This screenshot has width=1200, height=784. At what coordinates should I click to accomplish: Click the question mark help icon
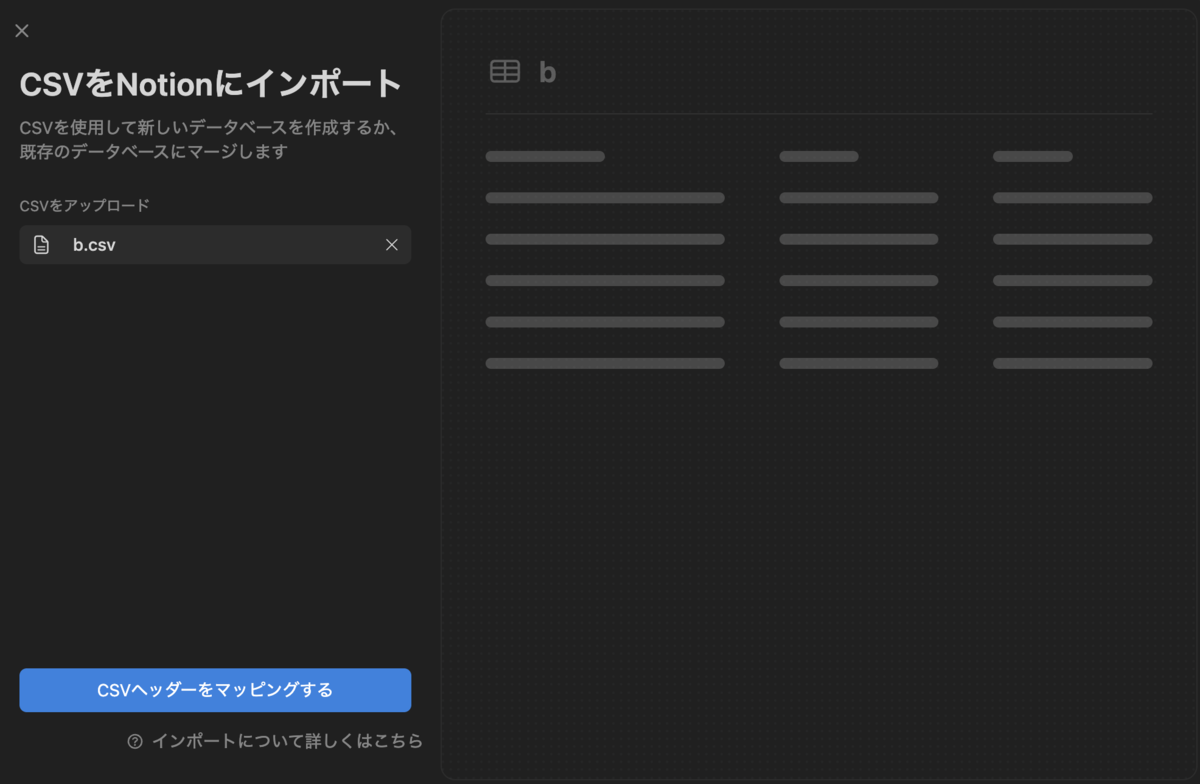coord(135,741)
